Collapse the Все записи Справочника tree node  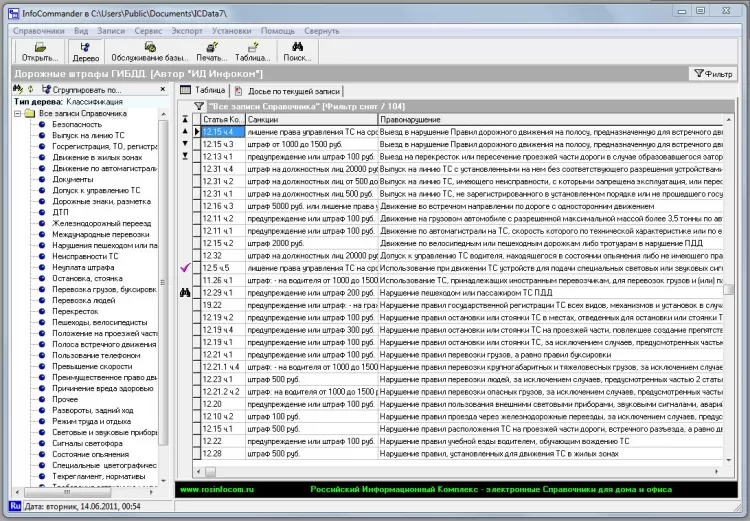[x=17, y=113]
